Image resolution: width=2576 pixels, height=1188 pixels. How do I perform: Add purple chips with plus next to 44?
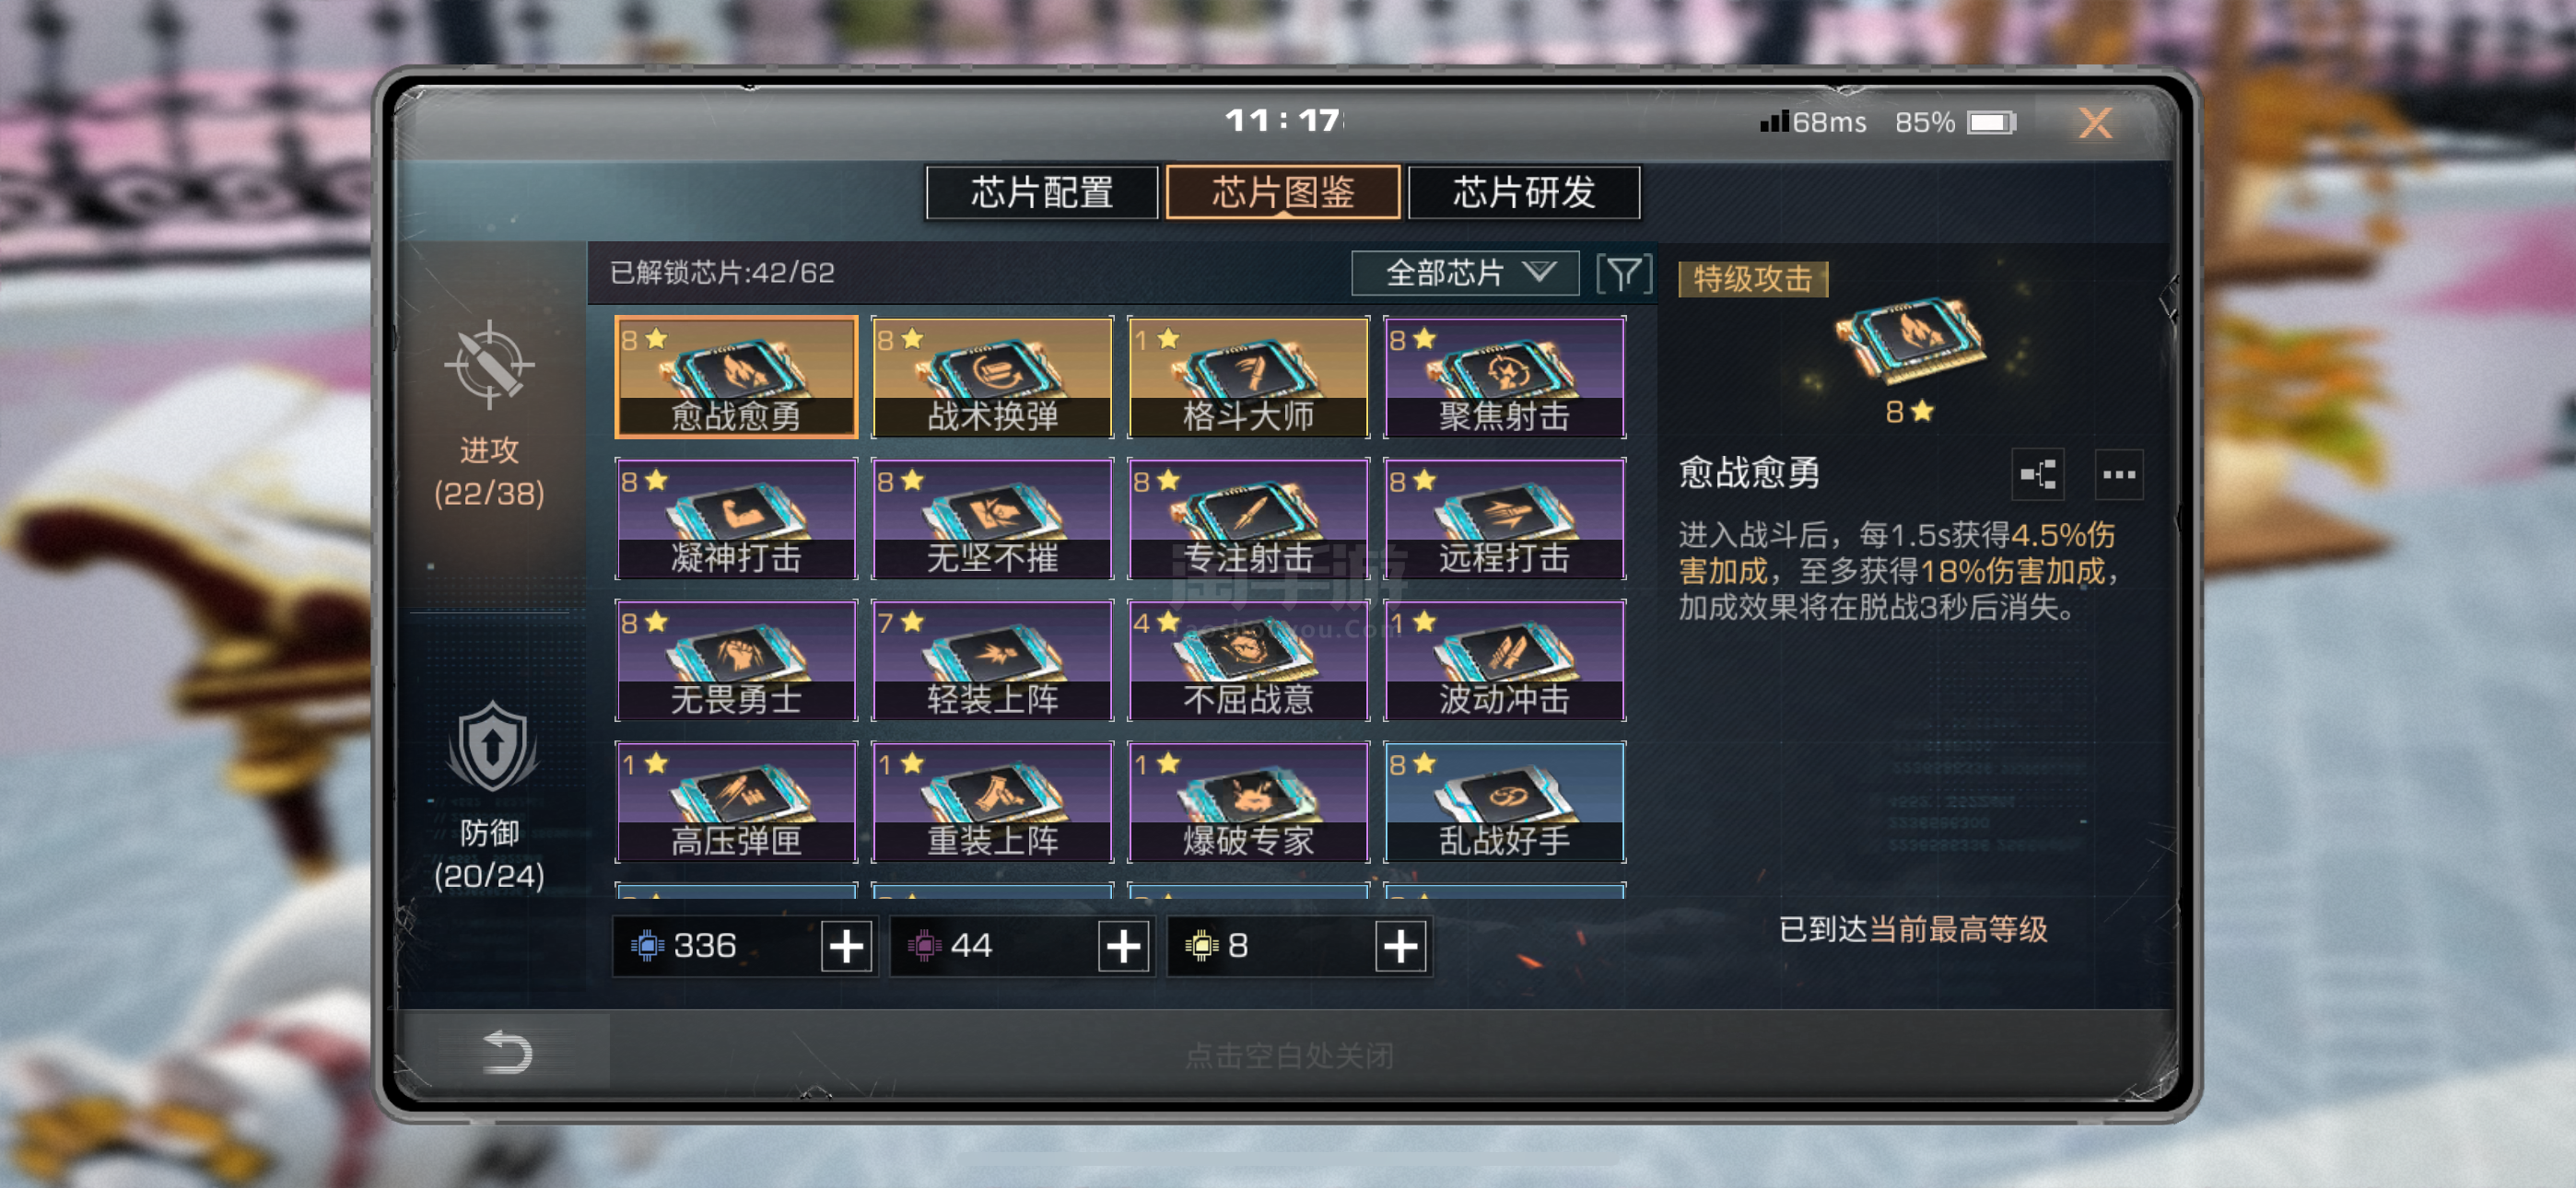pos(1123,945)
